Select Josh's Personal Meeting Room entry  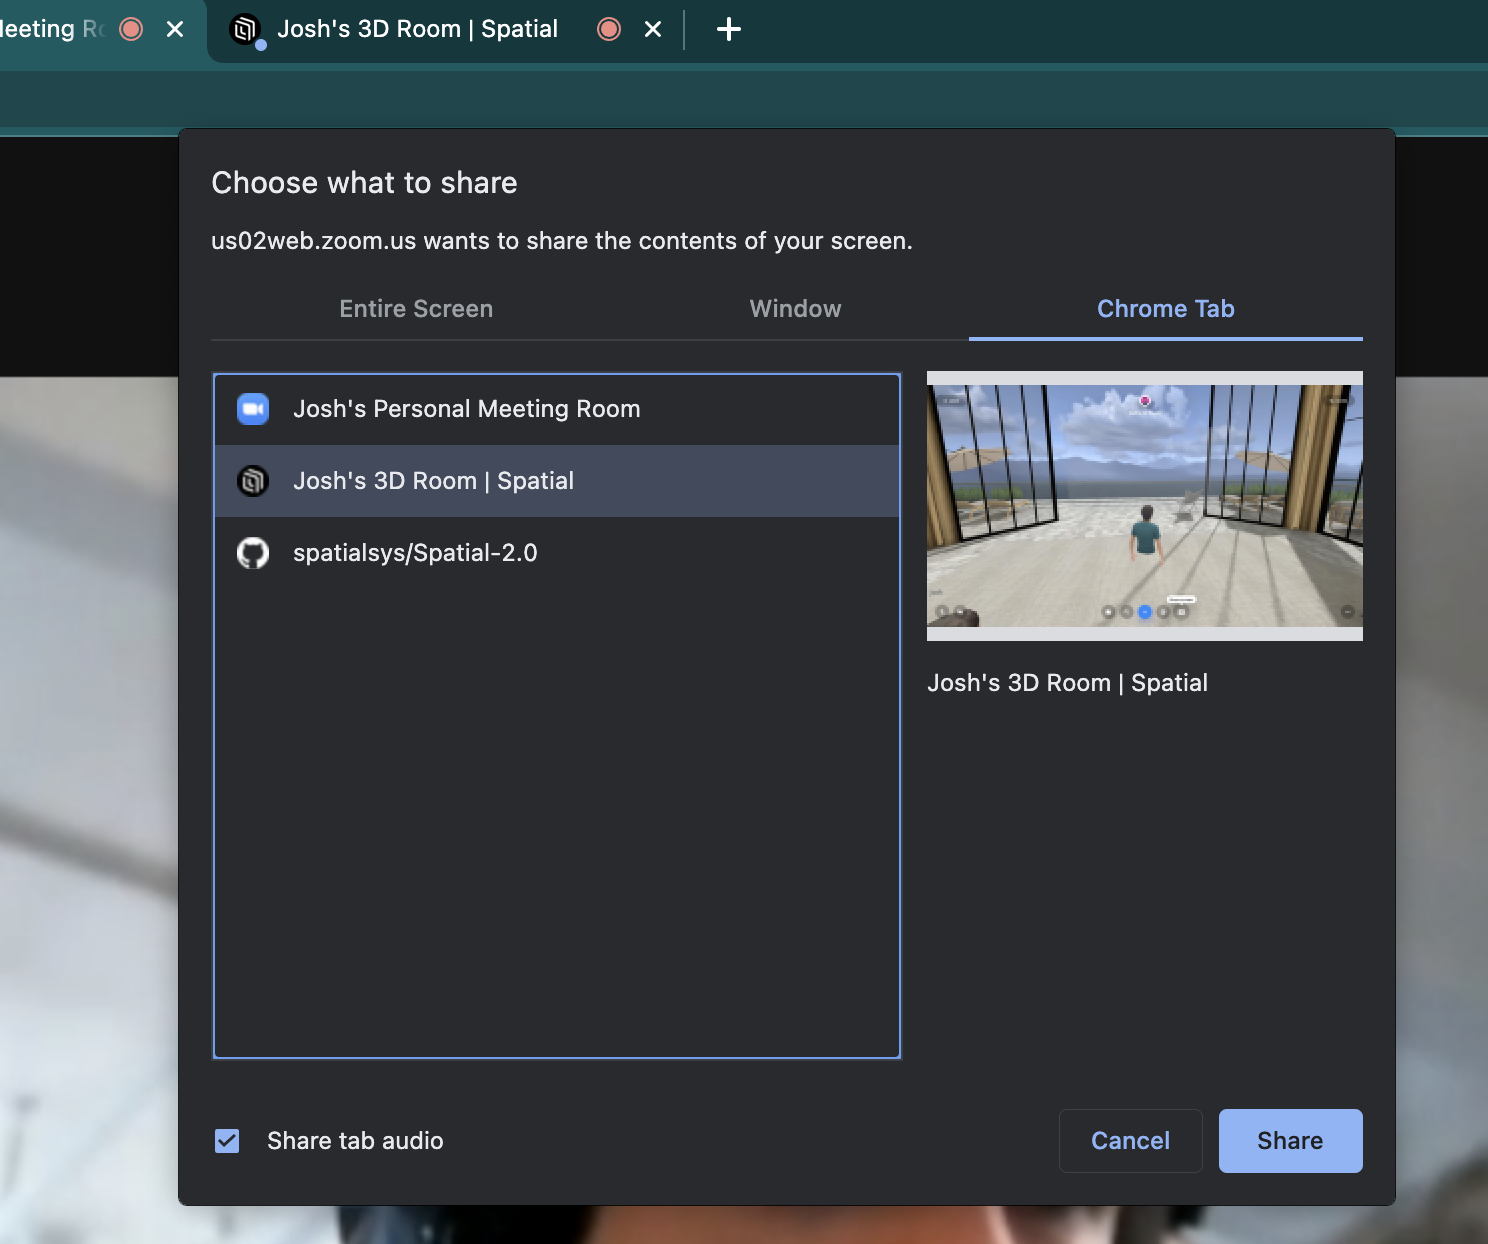(557, 409)
